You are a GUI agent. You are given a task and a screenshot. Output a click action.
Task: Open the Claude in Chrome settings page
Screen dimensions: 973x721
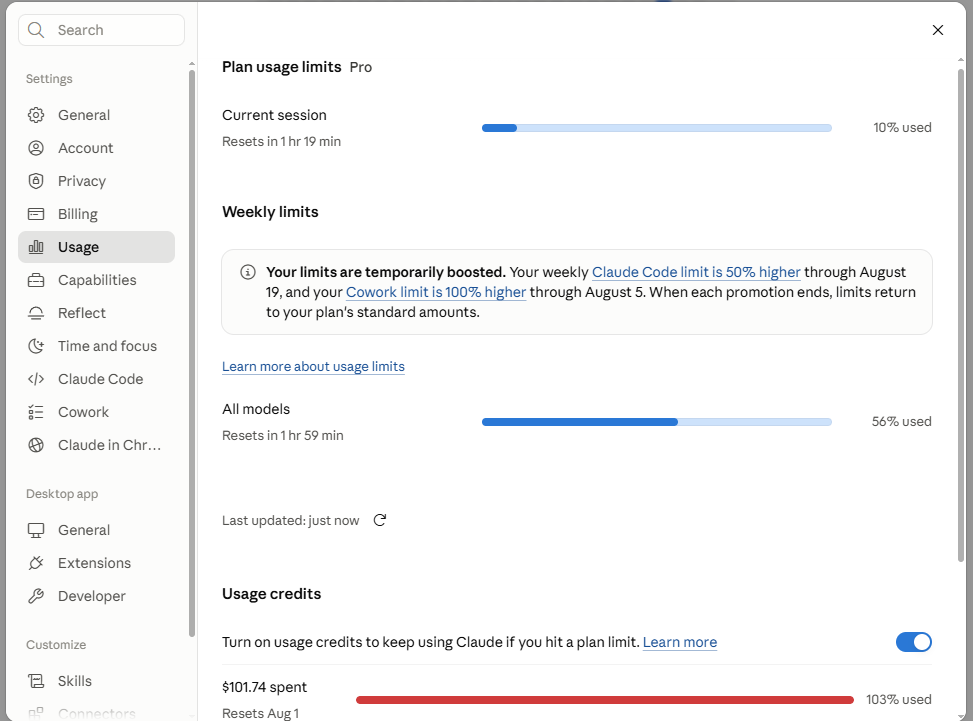click(97, 445)
